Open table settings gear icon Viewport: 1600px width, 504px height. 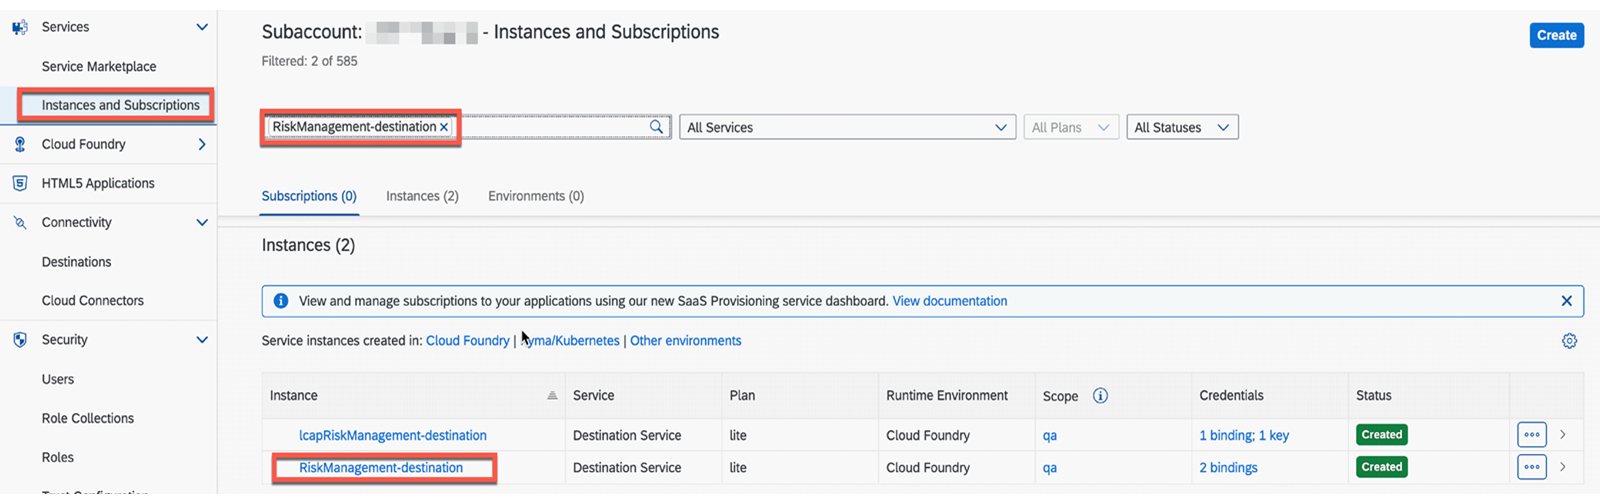[1569, 341]
